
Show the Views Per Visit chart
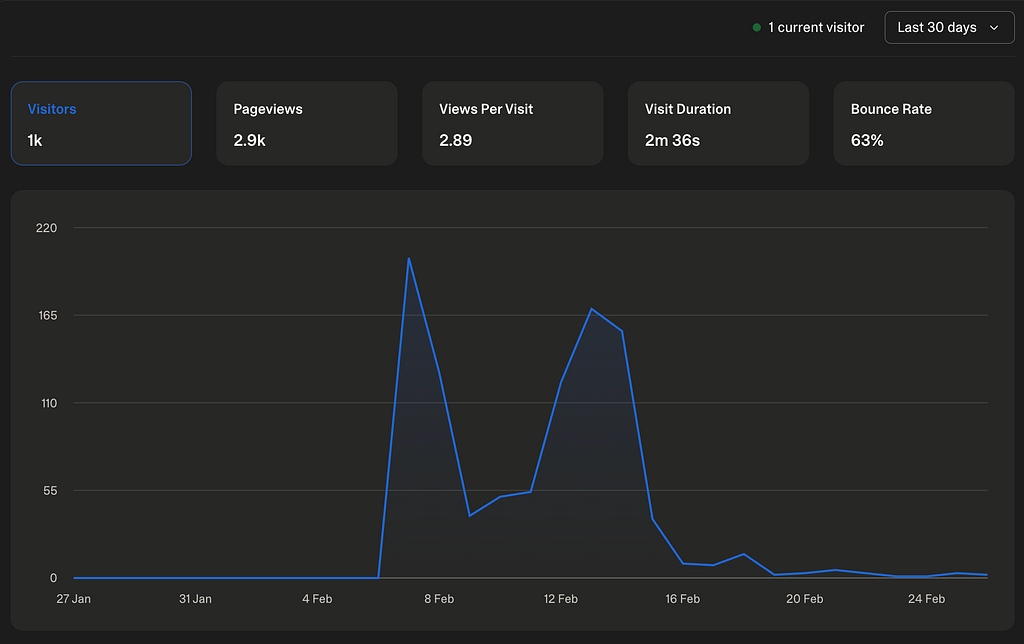coord(512,123)
